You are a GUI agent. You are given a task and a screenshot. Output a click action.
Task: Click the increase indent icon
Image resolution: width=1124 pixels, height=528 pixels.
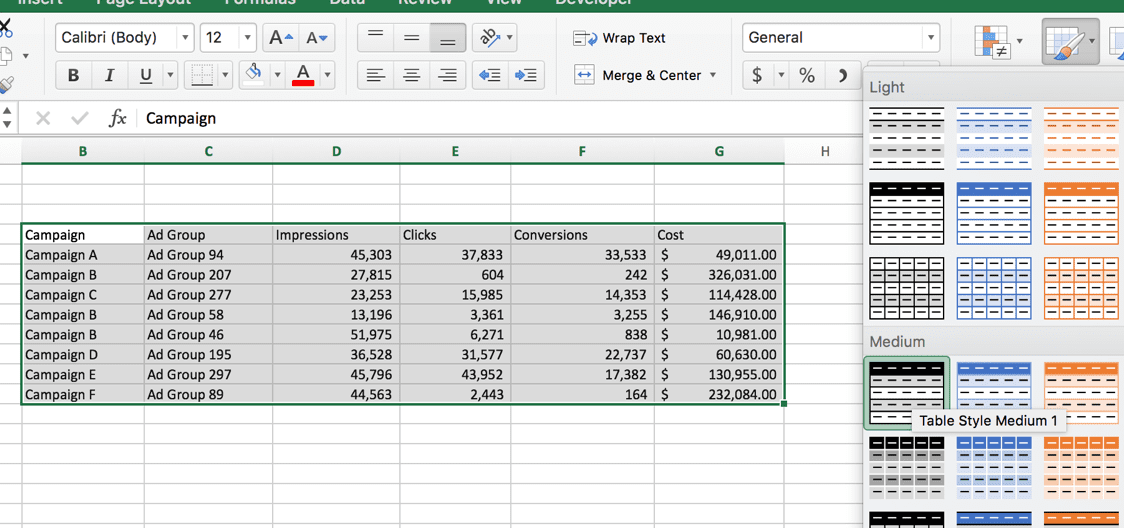tap(526, 75)
